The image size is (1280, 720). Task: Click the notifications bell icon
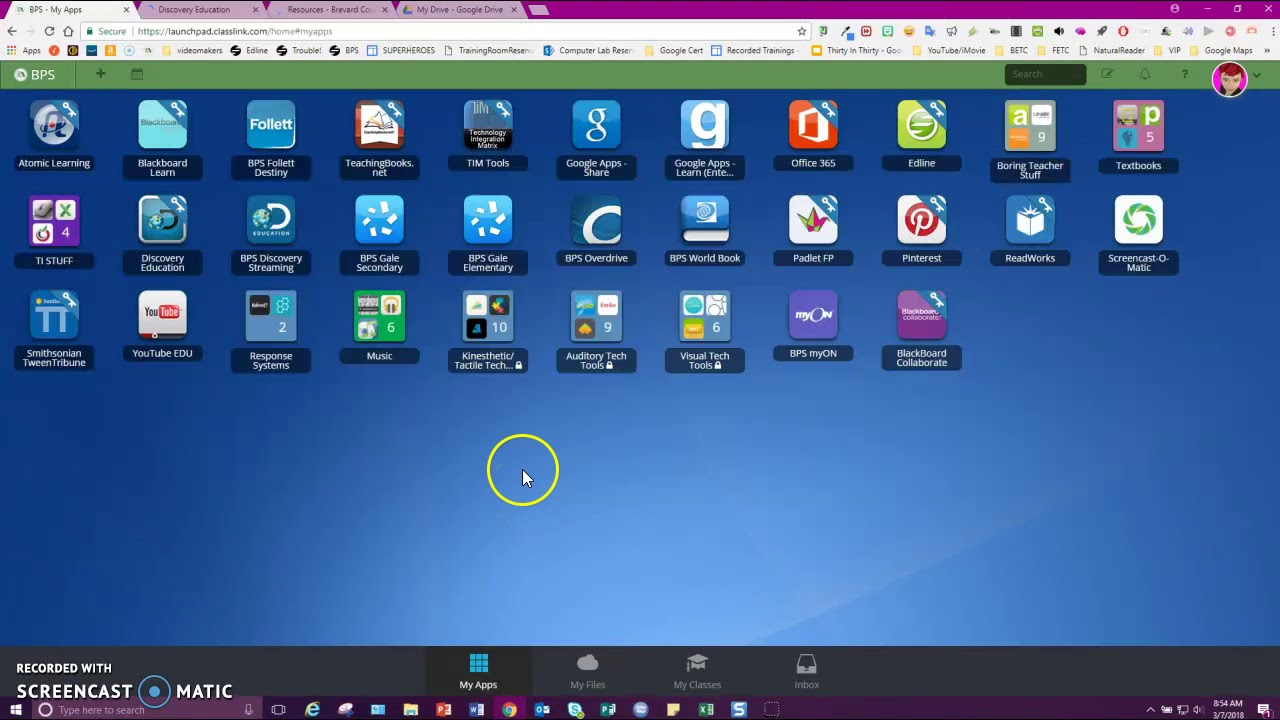coord(1145,74)
